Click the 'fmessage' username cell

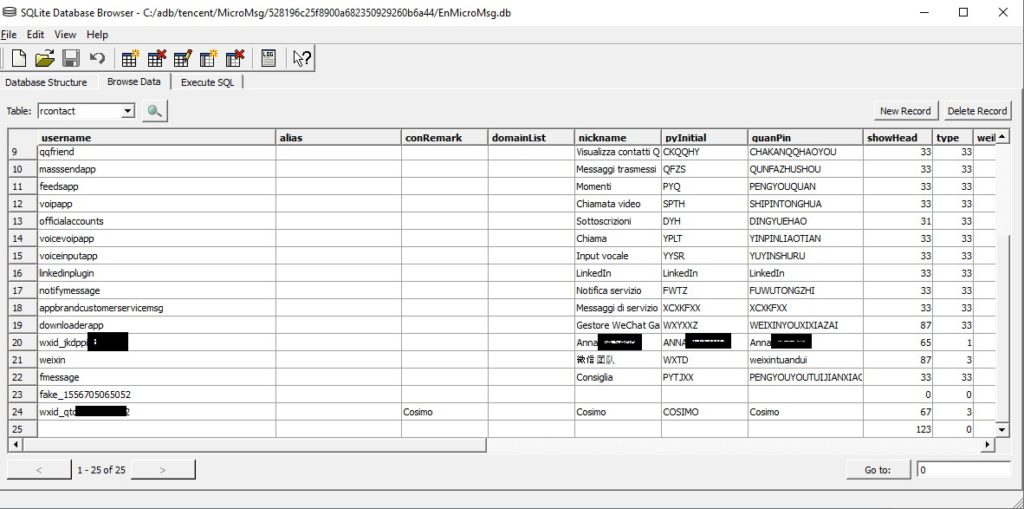pos(157,377)
